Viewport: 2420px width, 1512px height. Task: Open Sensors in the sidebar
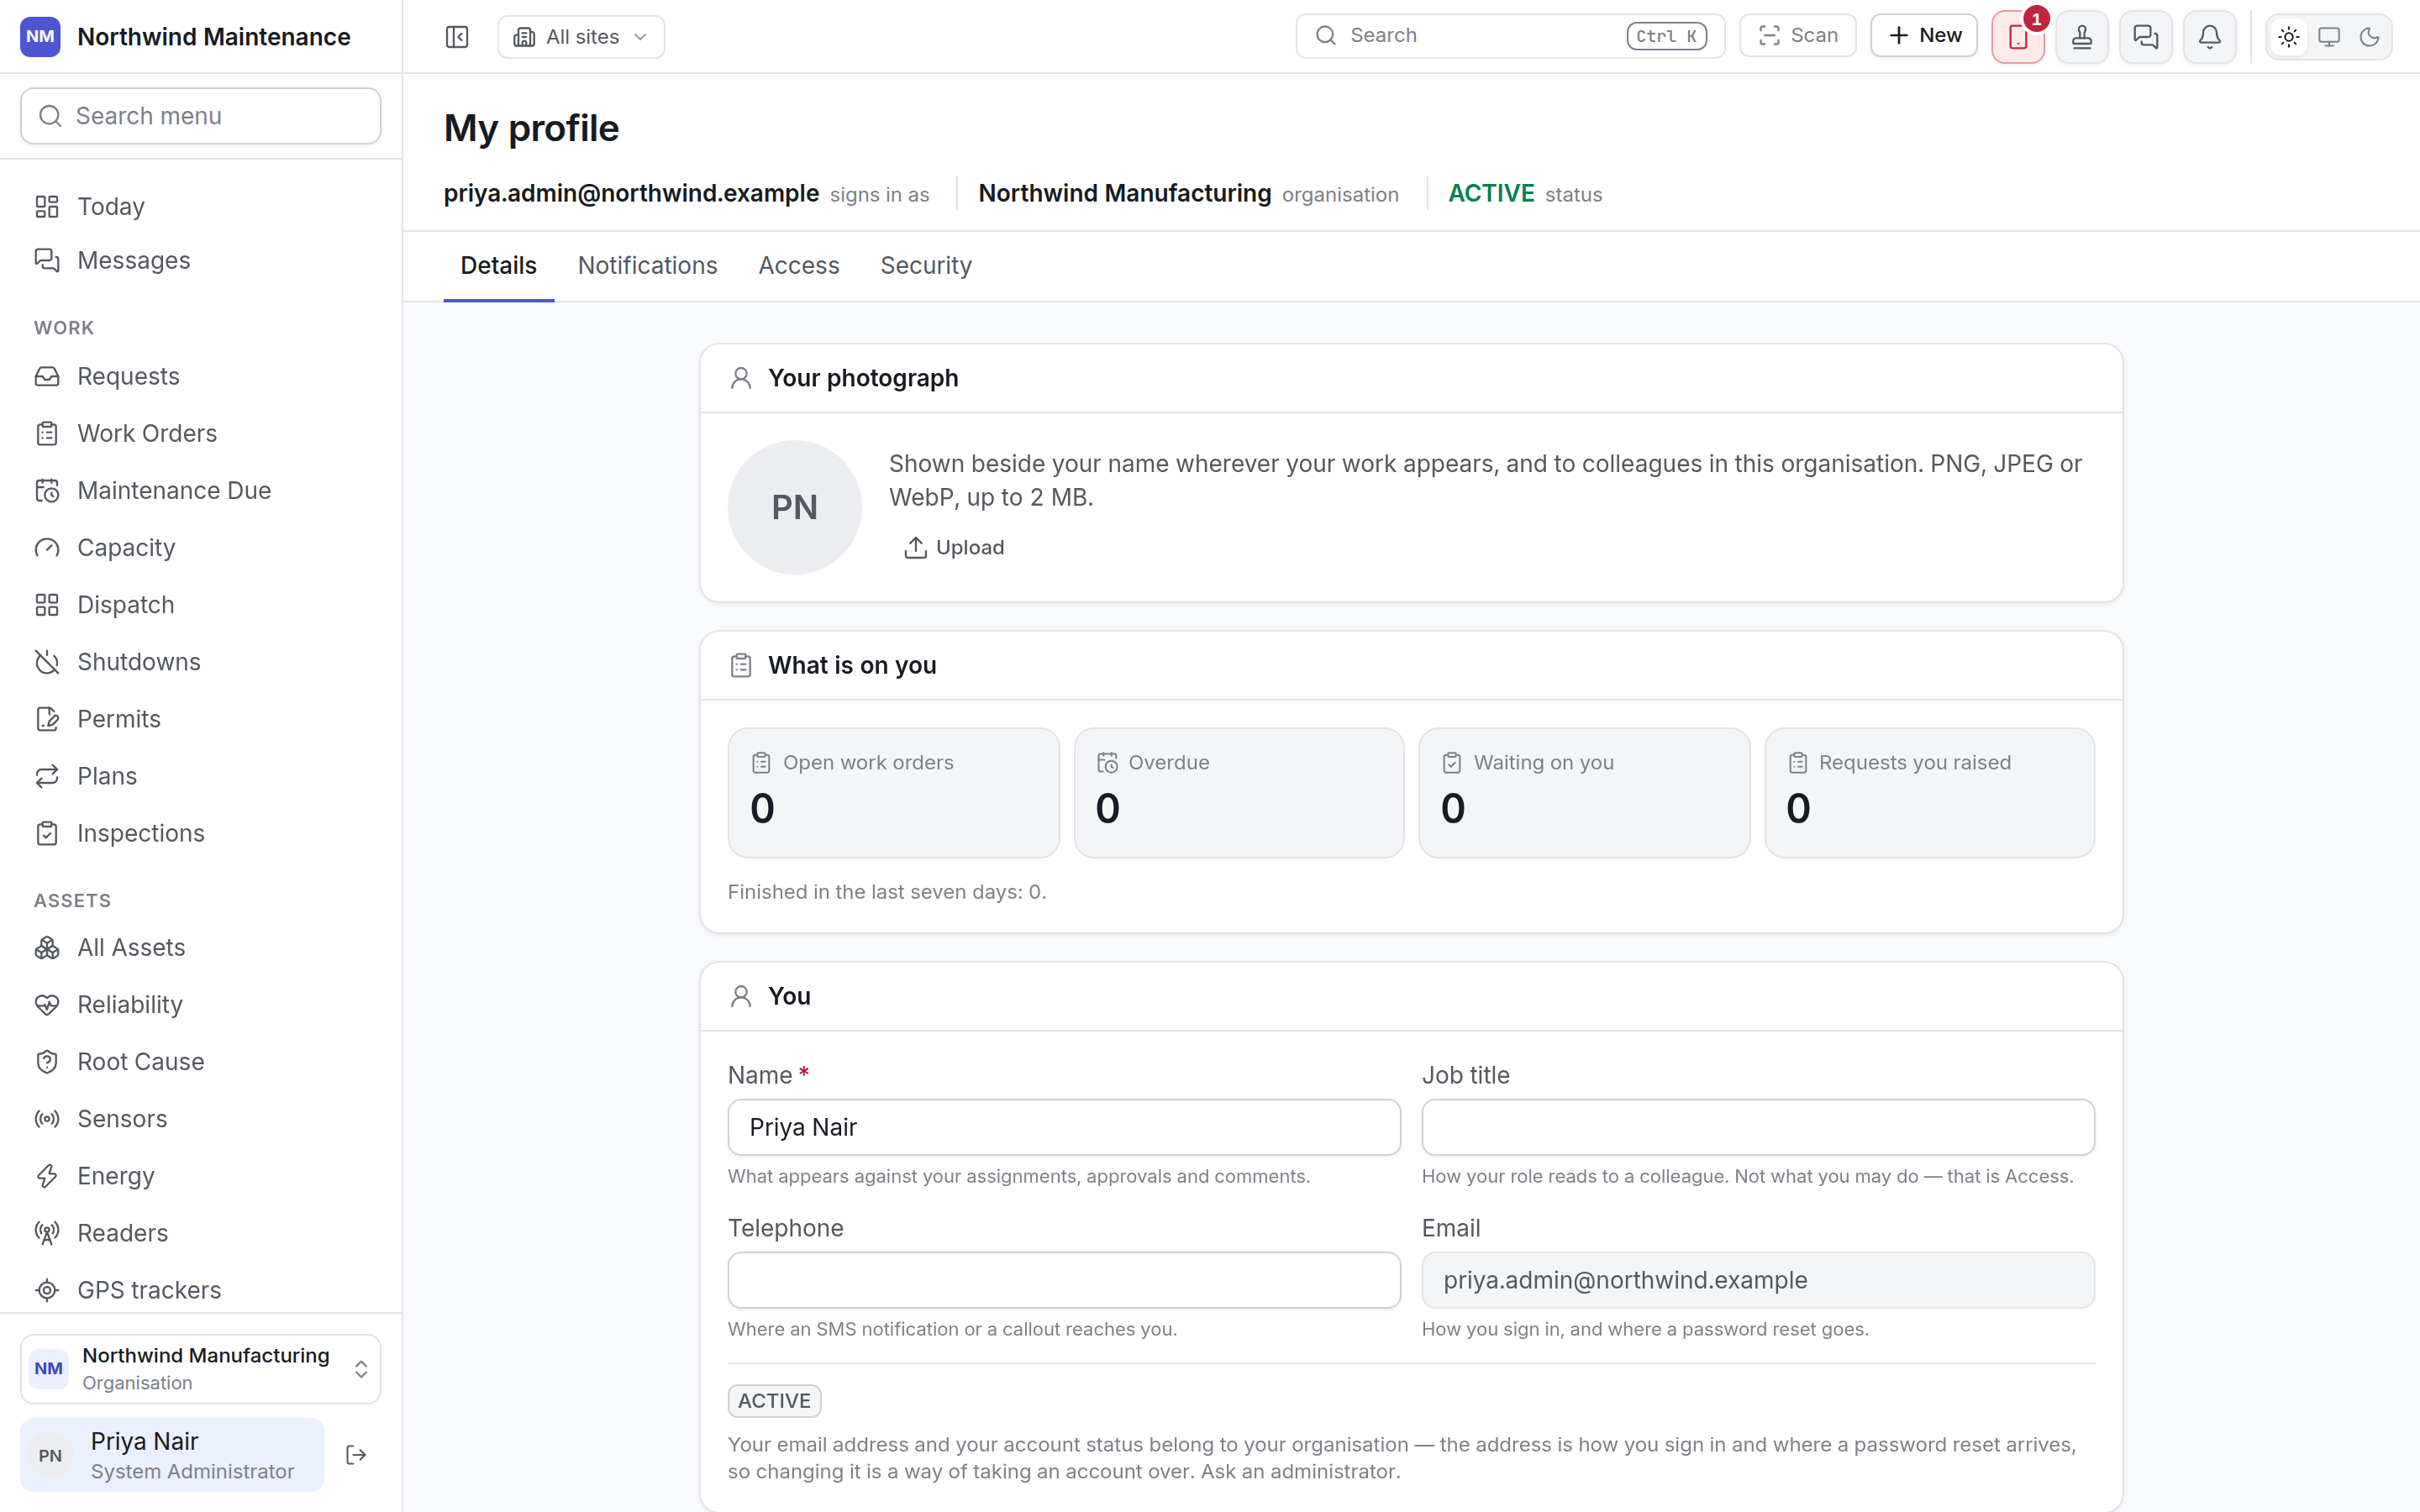click(201, 1118)
